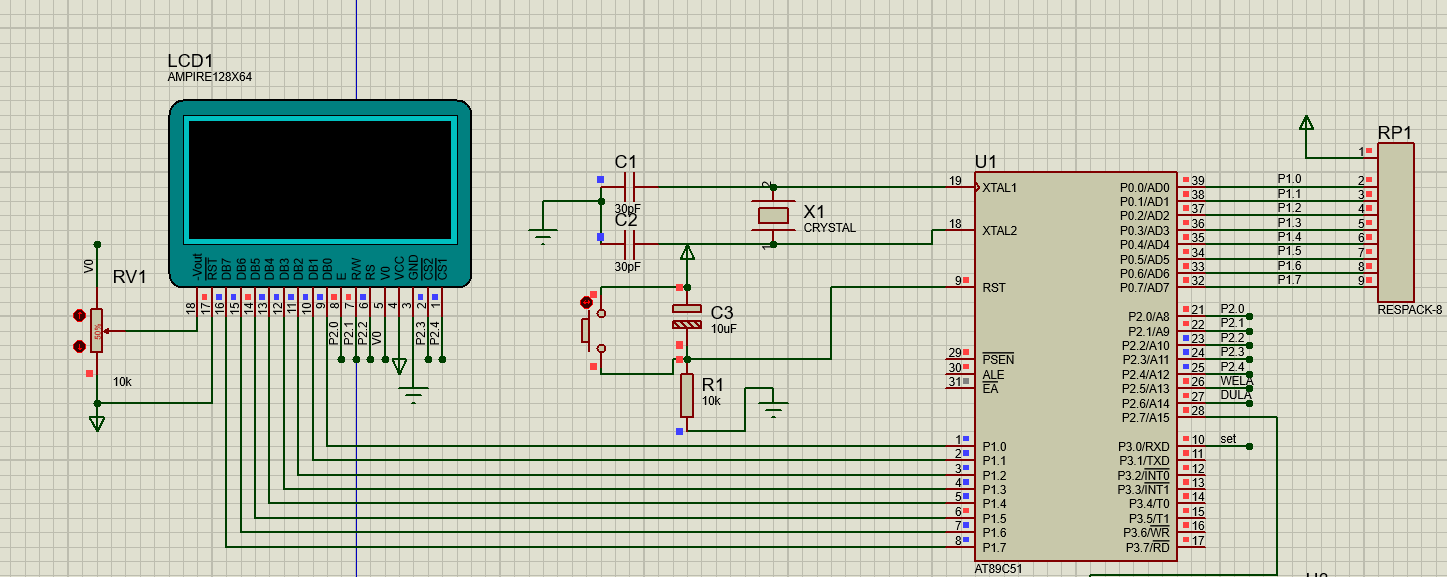Click the 30pF value below C2
1447x577 pixels.
[627, 267]
